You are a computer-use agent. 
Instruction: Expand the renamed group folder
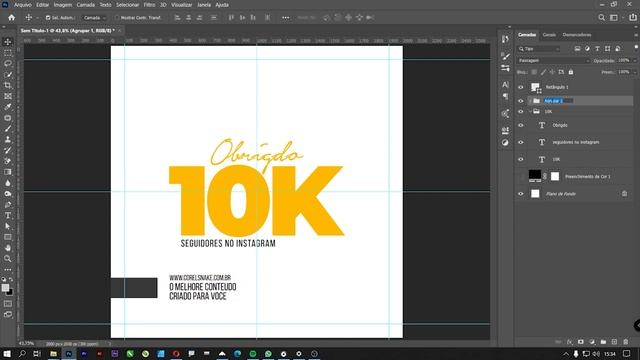pyautogui.click(x=530, y=100)
